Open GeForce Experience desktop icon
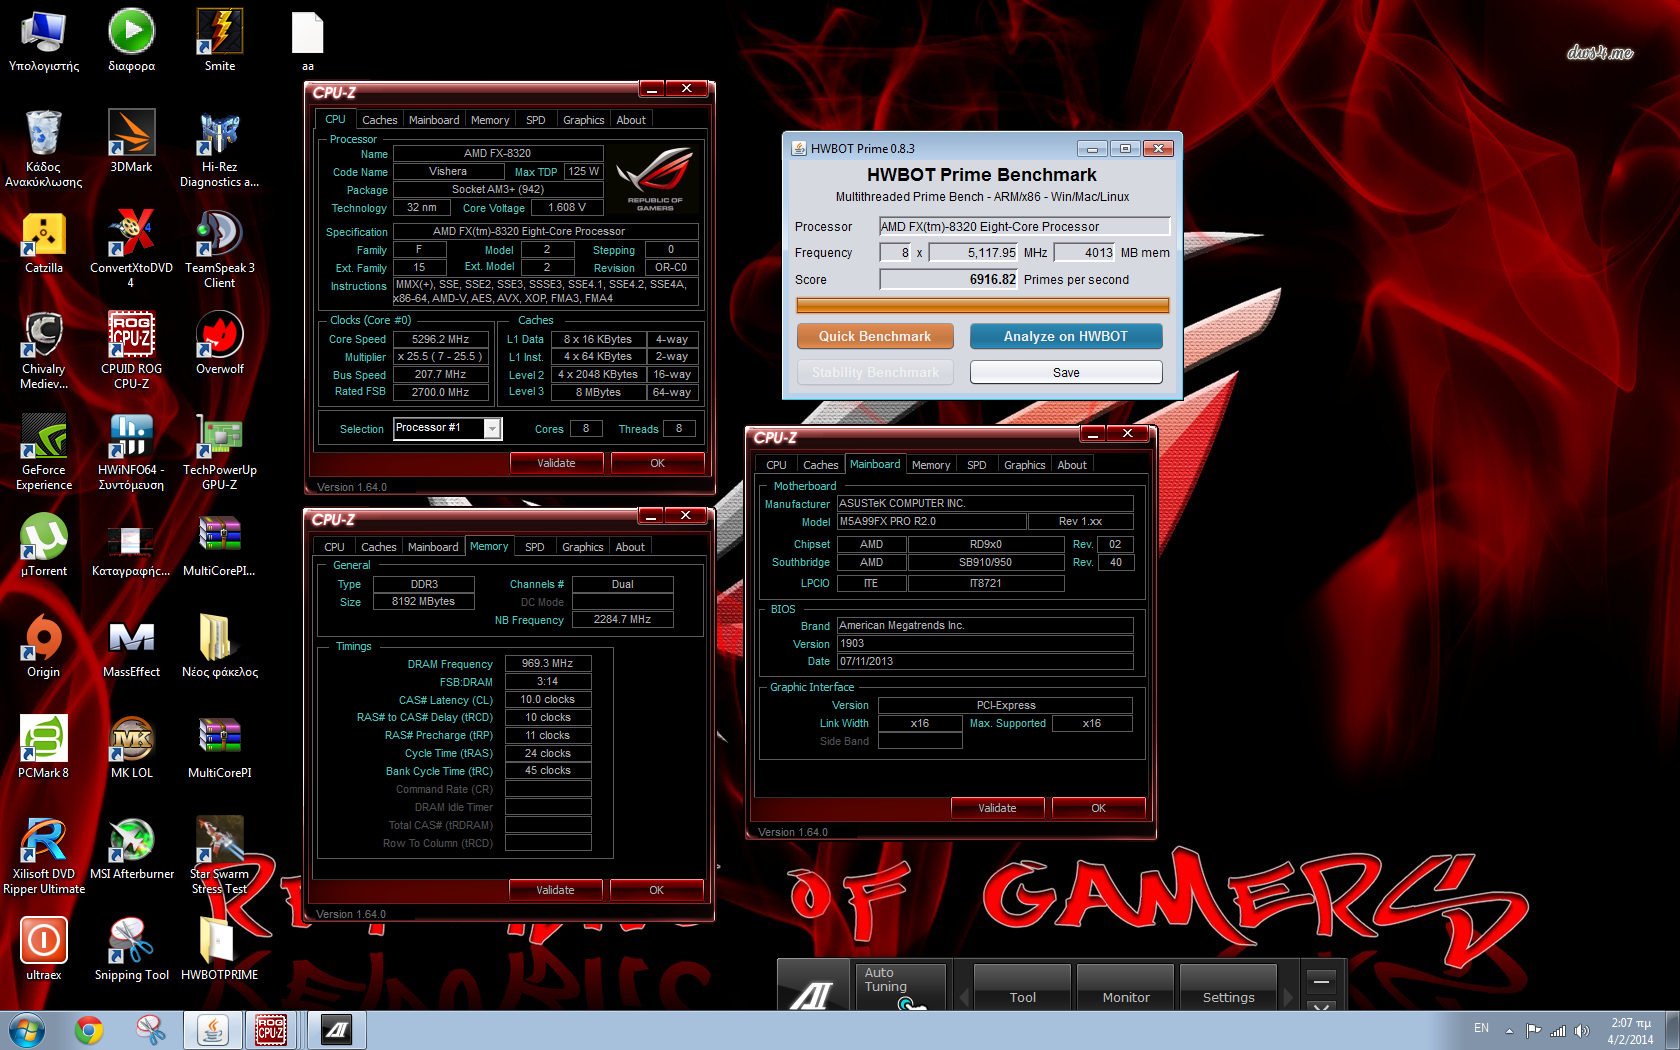1680x1050 pixels. [x=44, y=451]
